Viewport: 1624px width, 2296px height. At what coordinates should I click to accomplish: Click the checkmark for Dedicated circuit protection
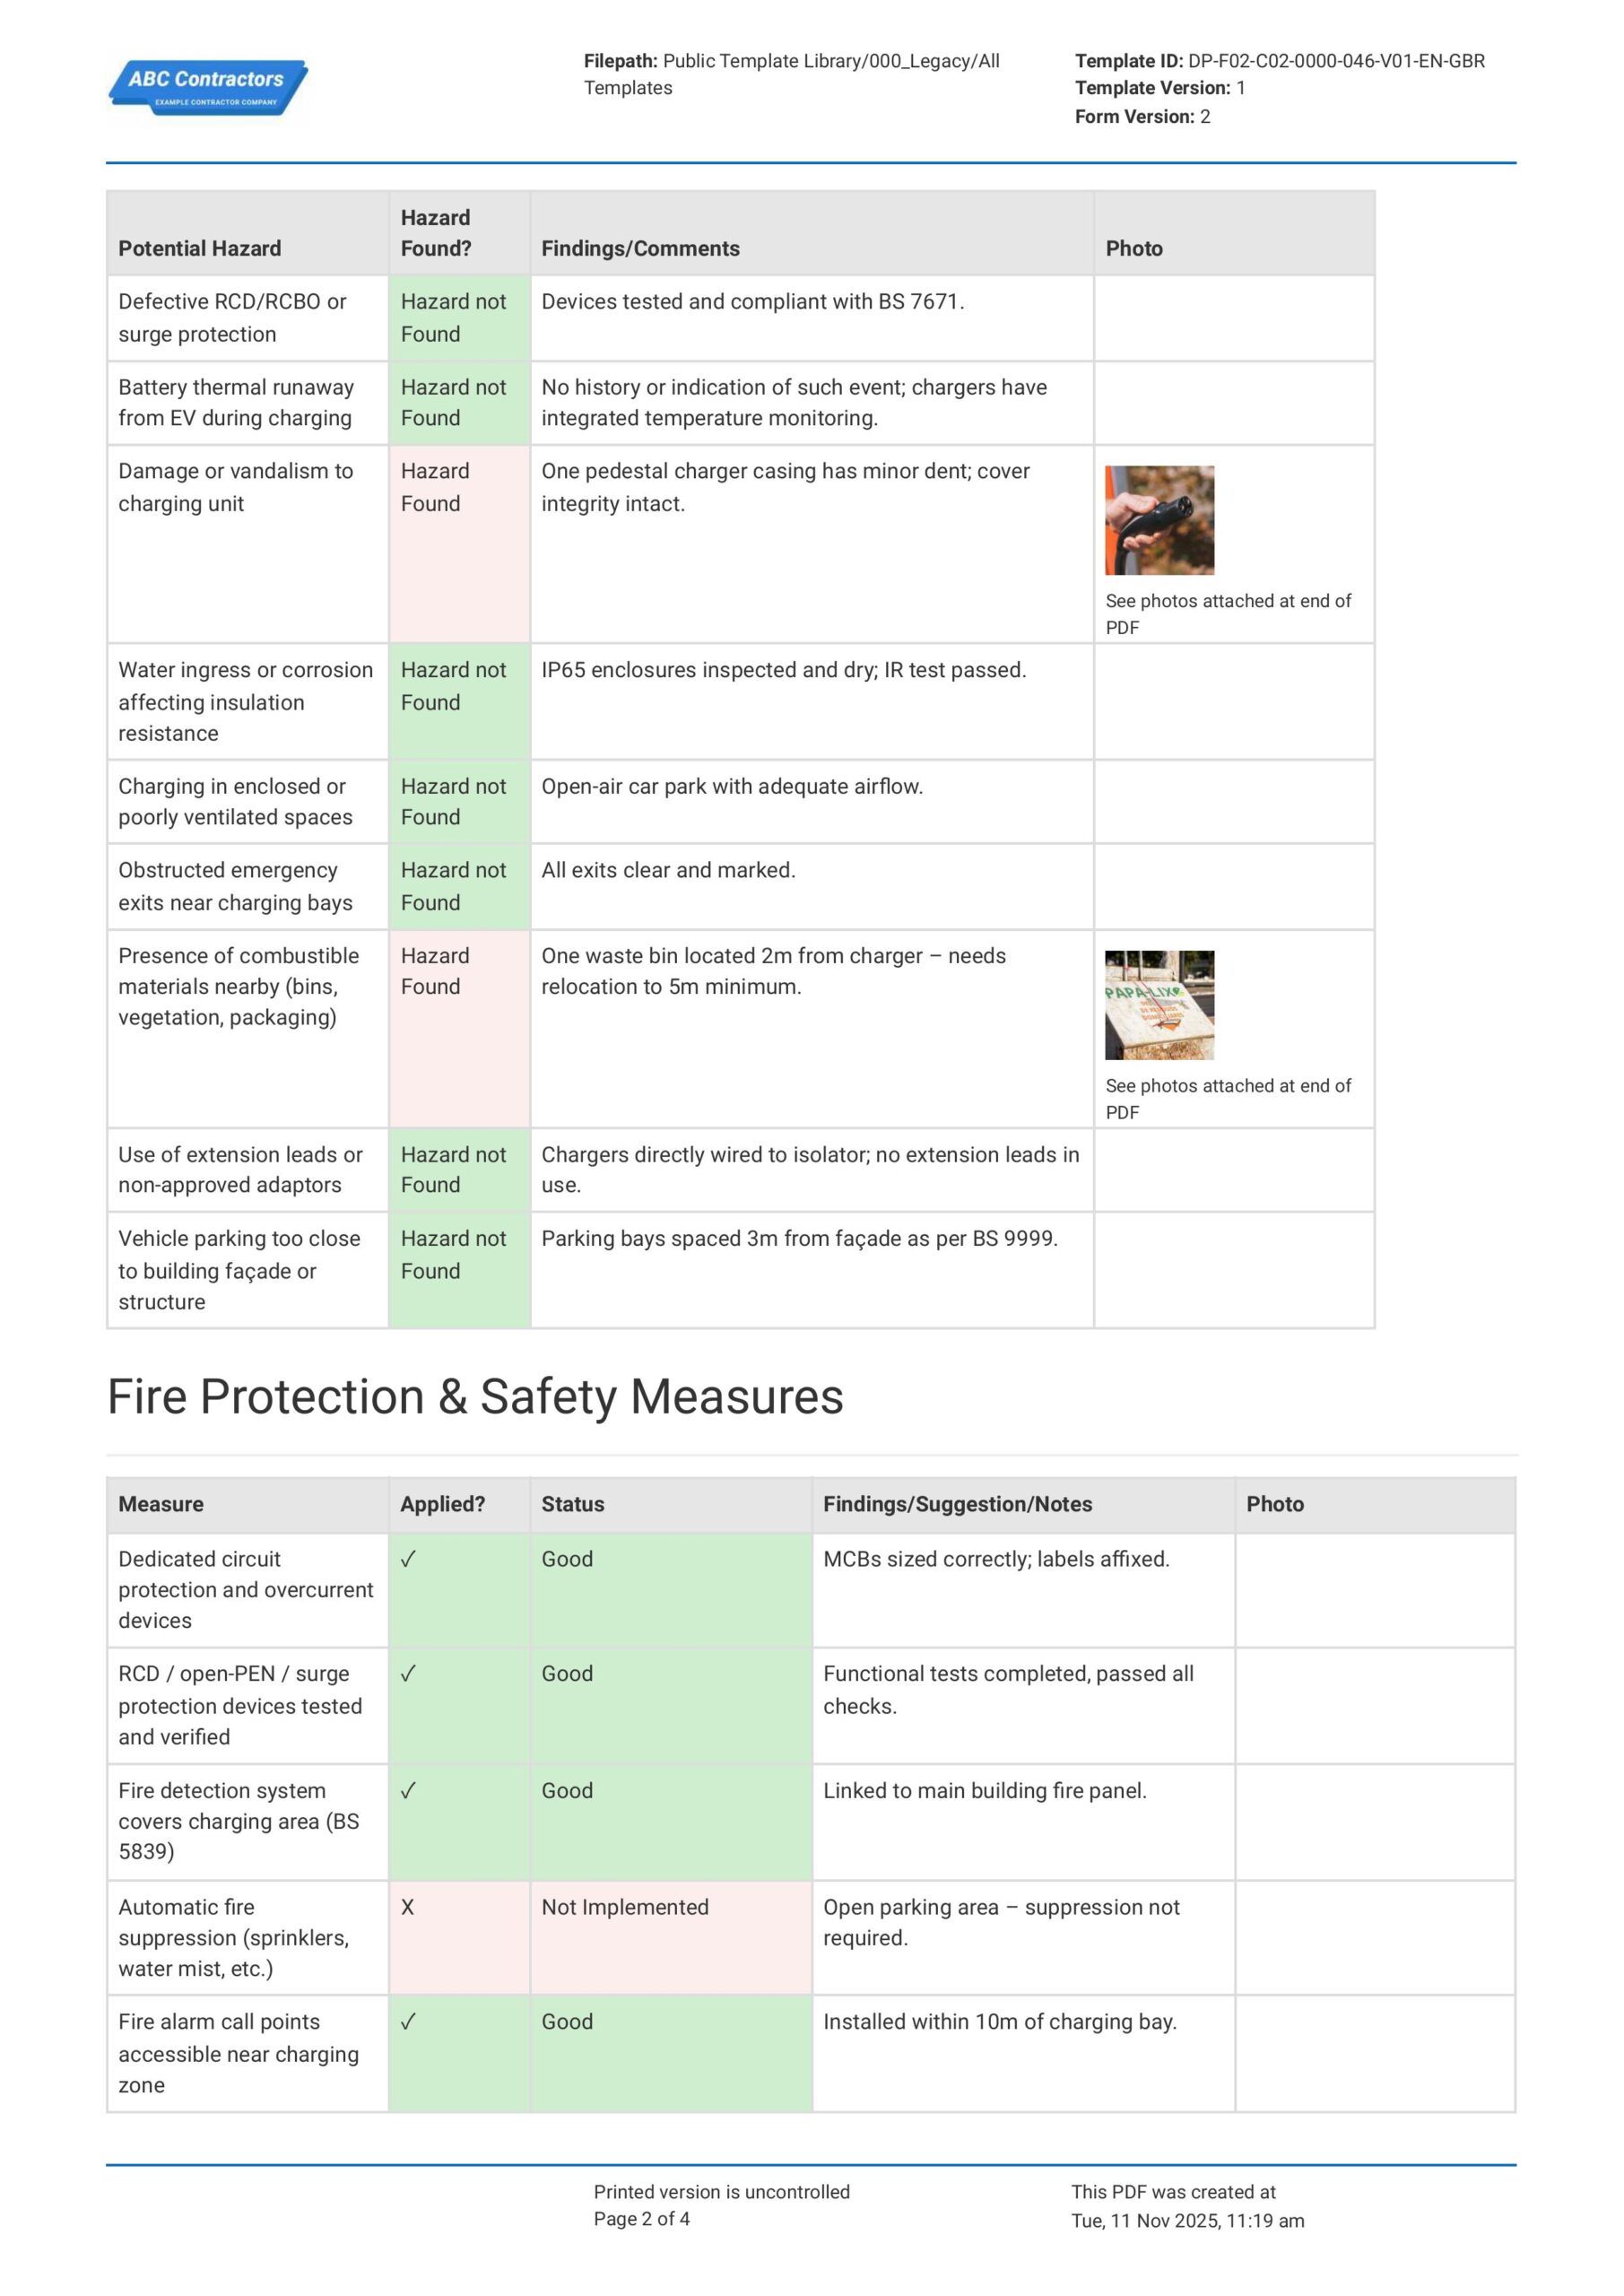click(x=408, y=1559)
